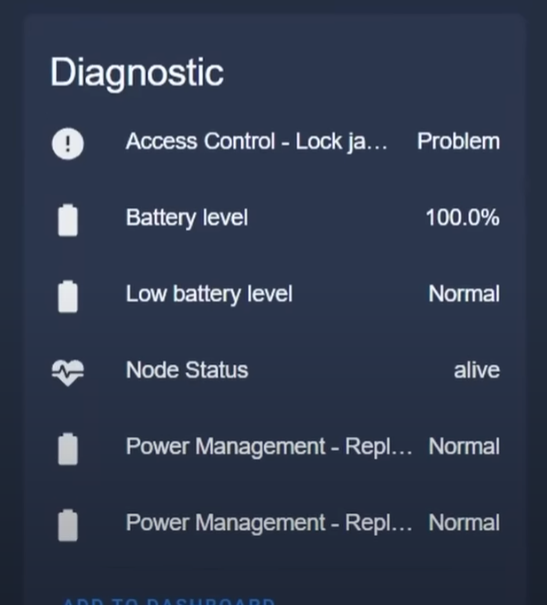This screenshot has height=605, width=547.
Task: Click the Problem state value
Action: 458,141
